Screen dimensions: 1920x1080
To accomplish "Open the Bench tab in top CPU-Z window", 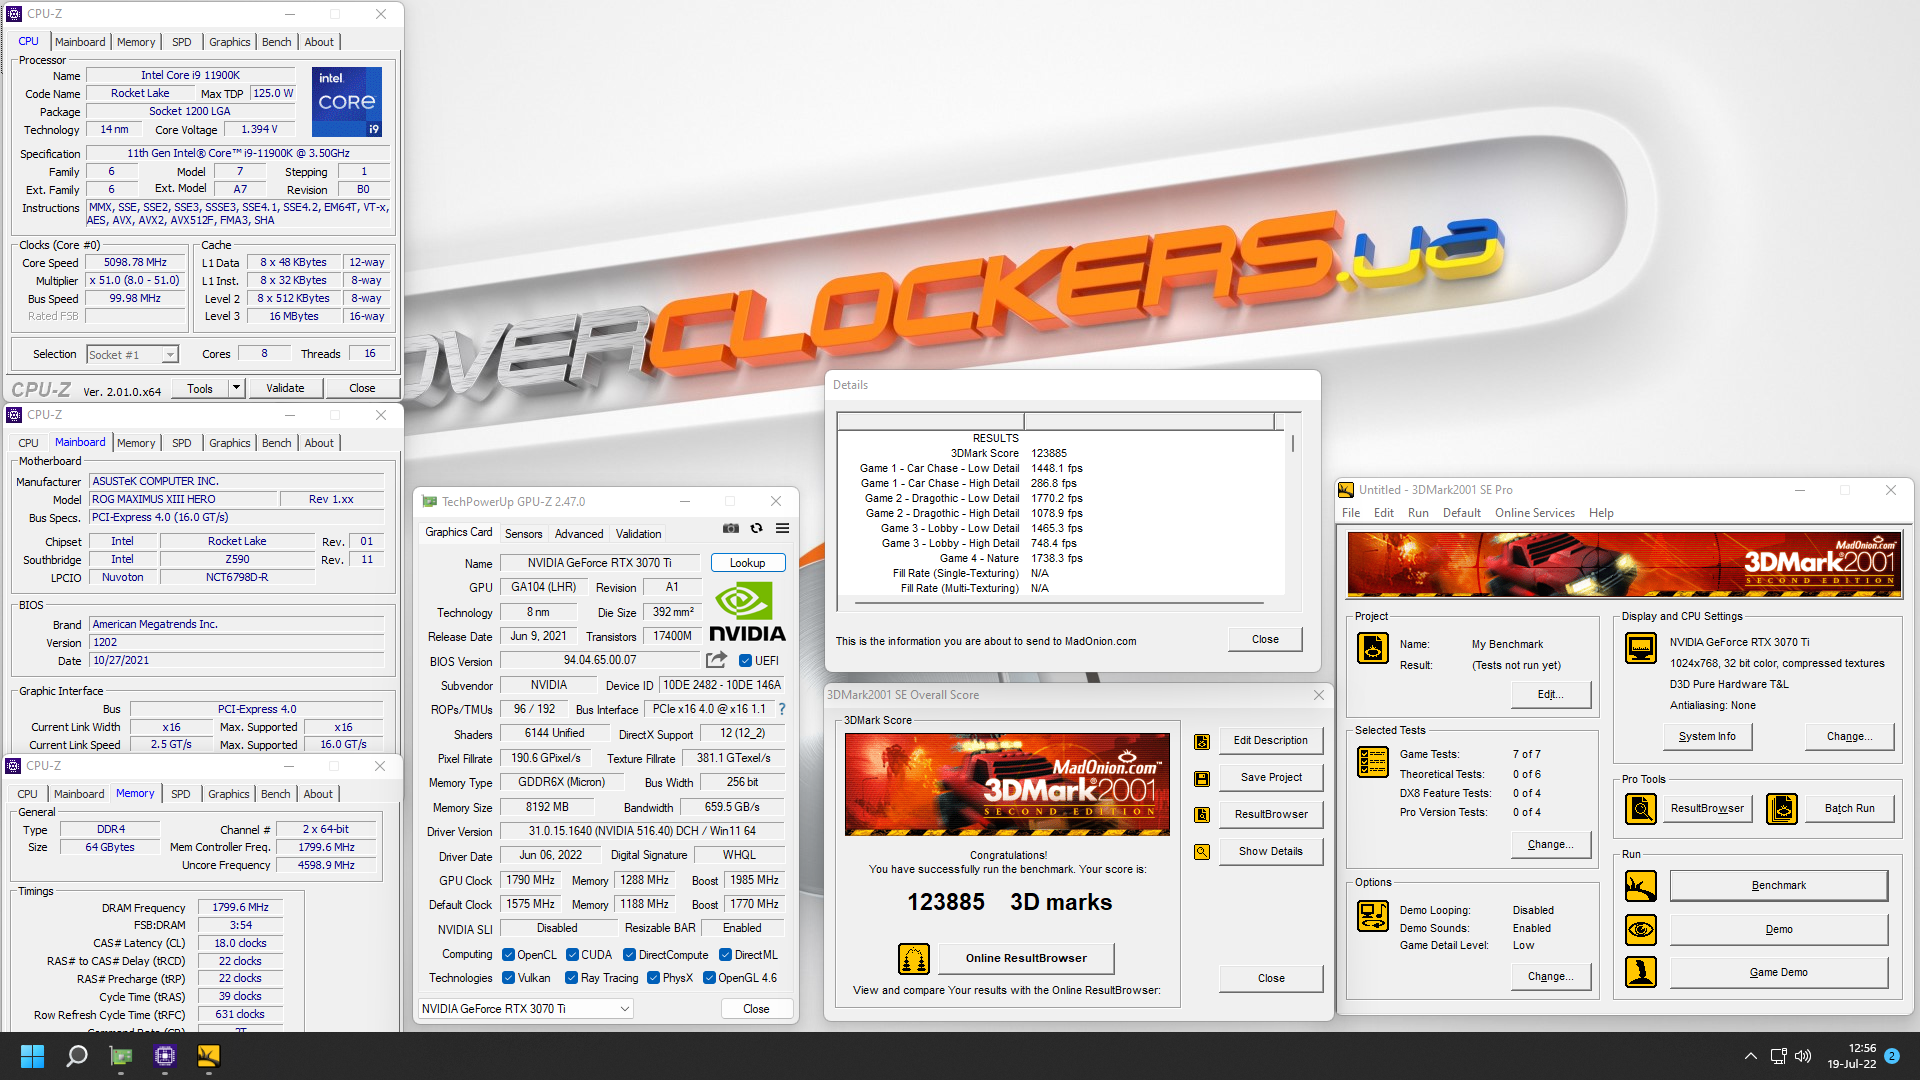I will click(x=277, y=42).
